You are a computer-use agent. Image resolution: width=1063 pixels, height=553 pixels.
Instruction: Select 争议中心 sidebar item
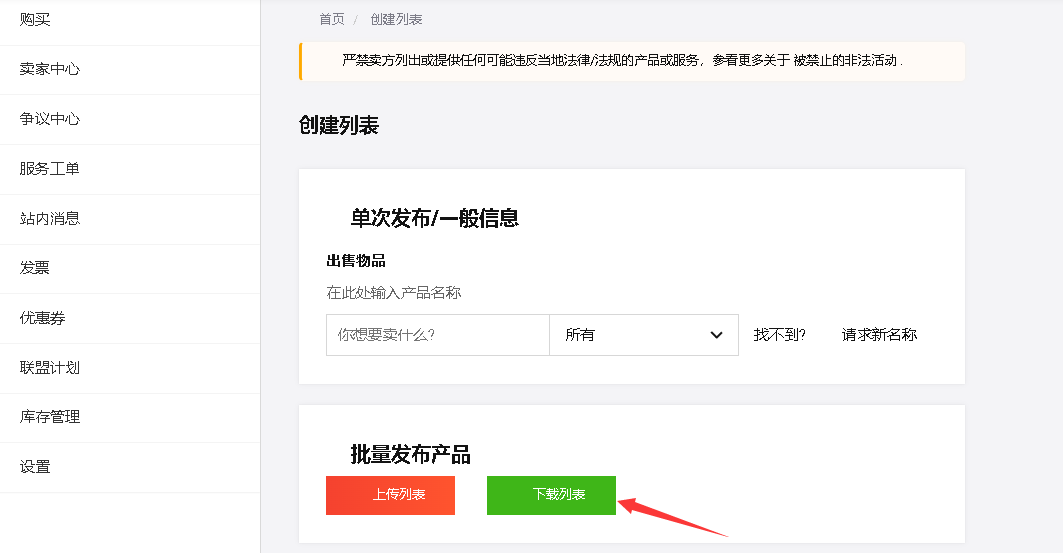[x=50, y=119]
